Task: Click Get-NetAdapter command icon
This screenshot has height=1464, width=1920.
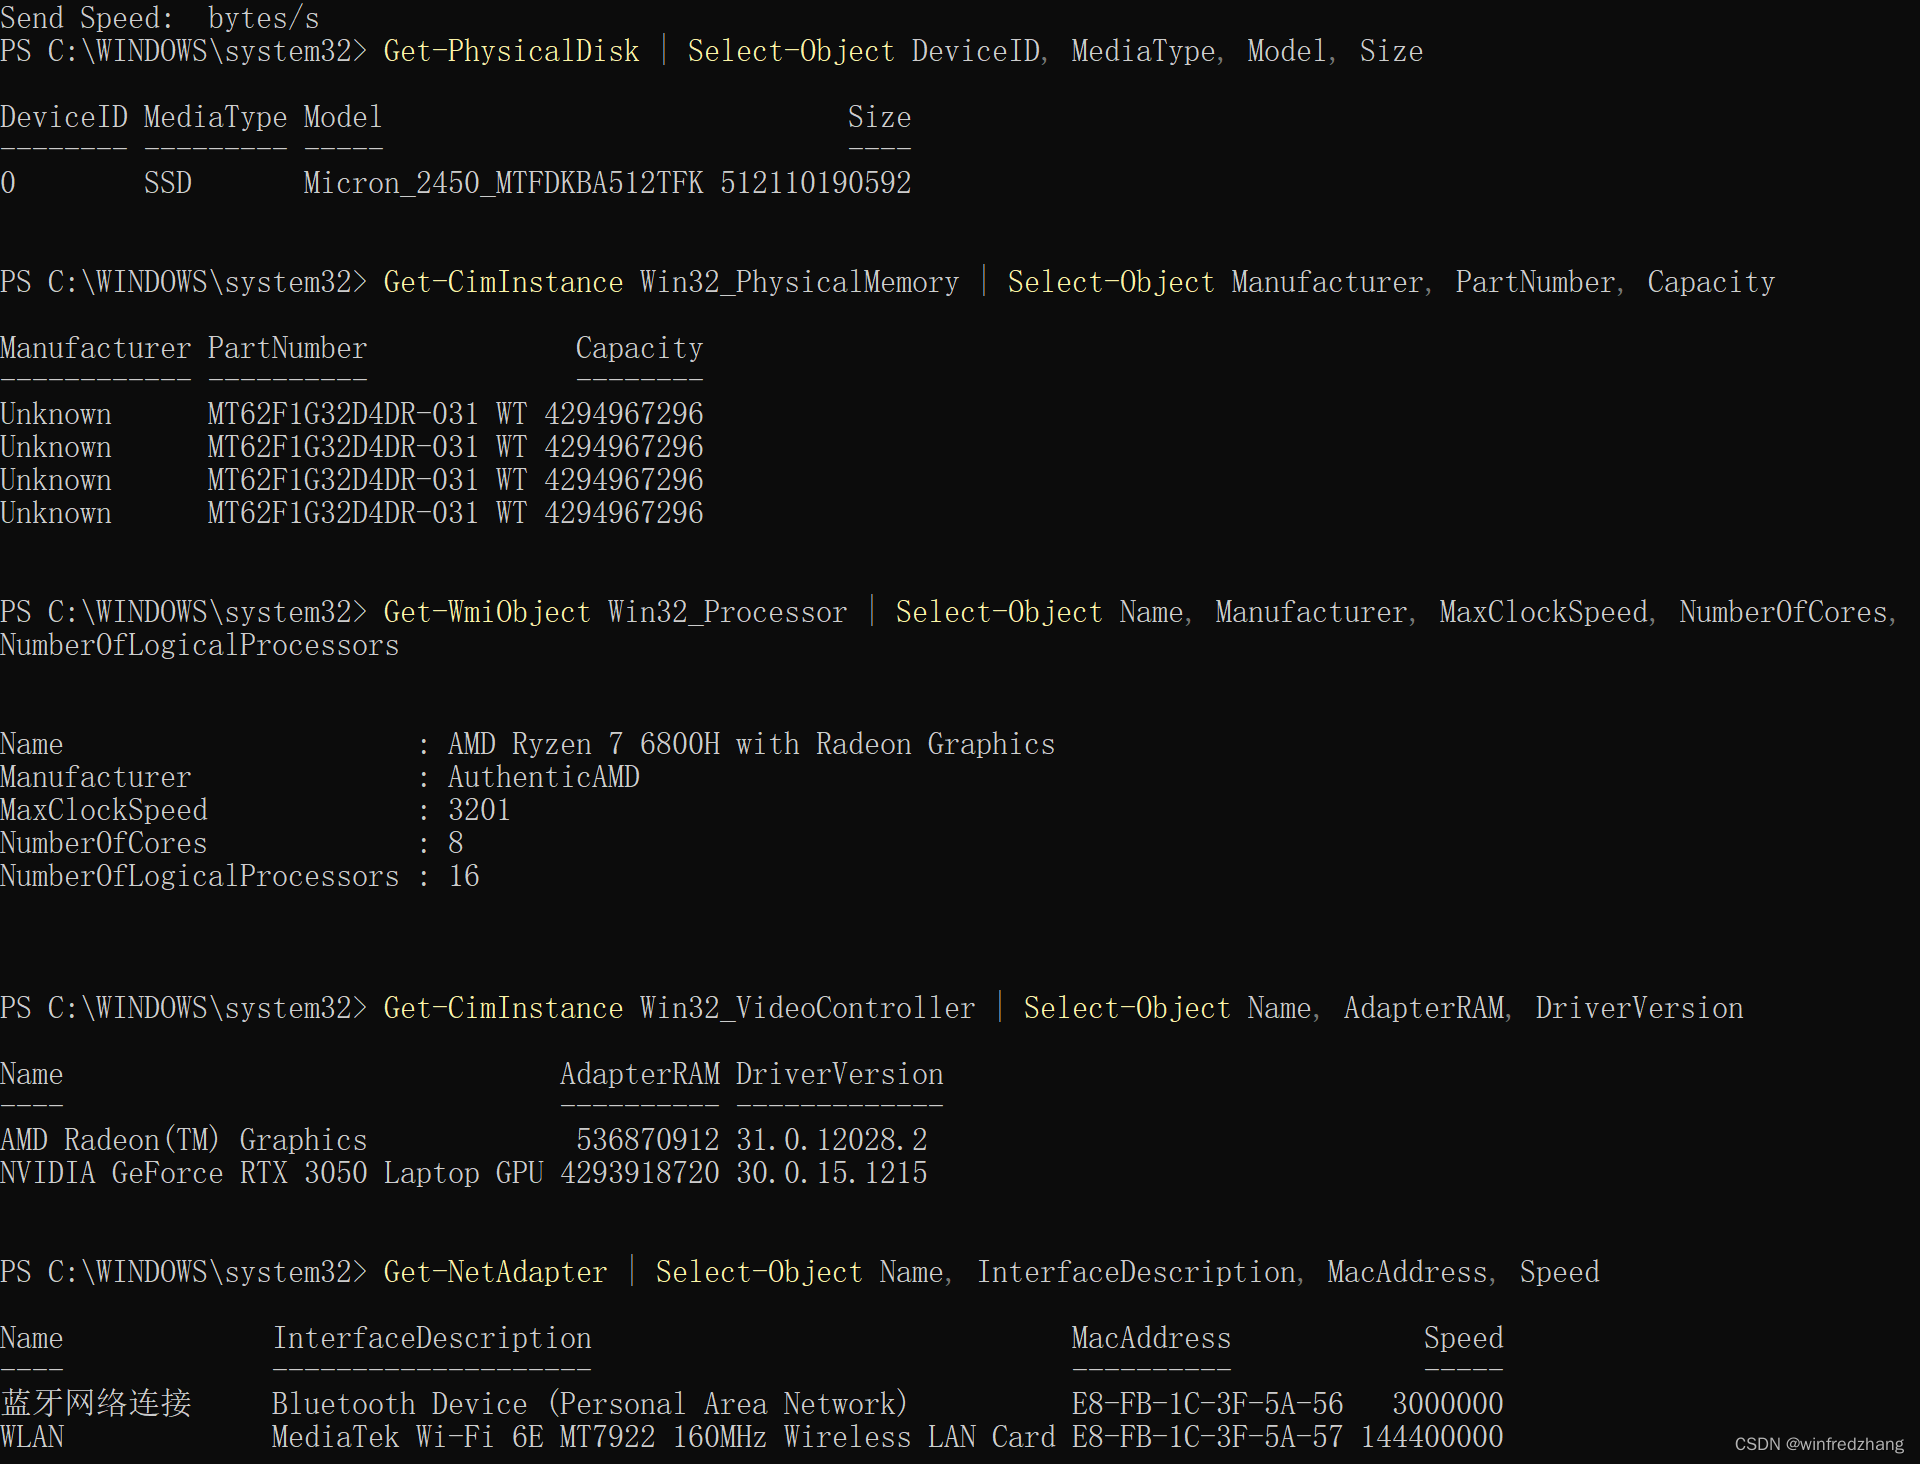Action: [x=481, y=1270]
